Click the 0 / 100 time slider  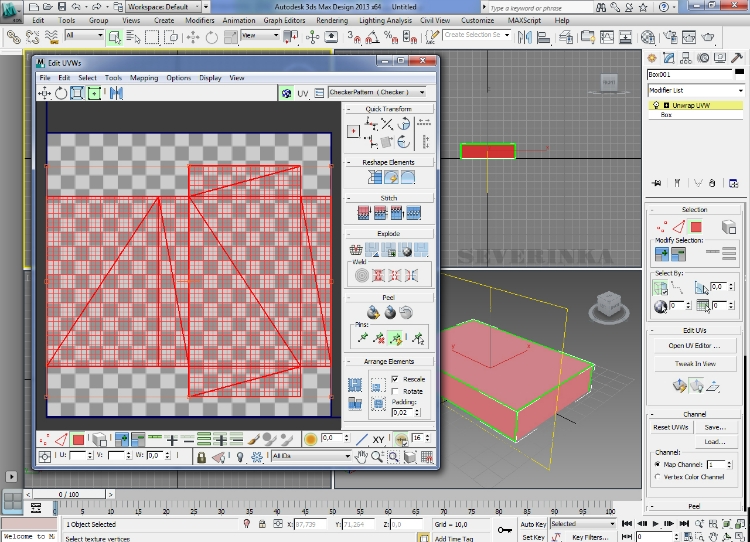pyautogui.click(x=69, y=494)
